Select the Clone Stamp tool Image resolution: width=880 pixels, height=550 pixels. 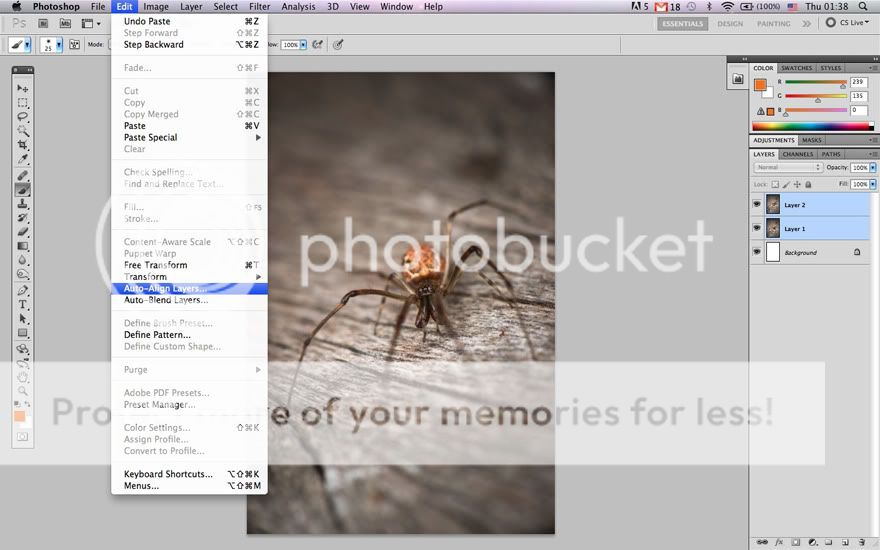tap(22, 204)
